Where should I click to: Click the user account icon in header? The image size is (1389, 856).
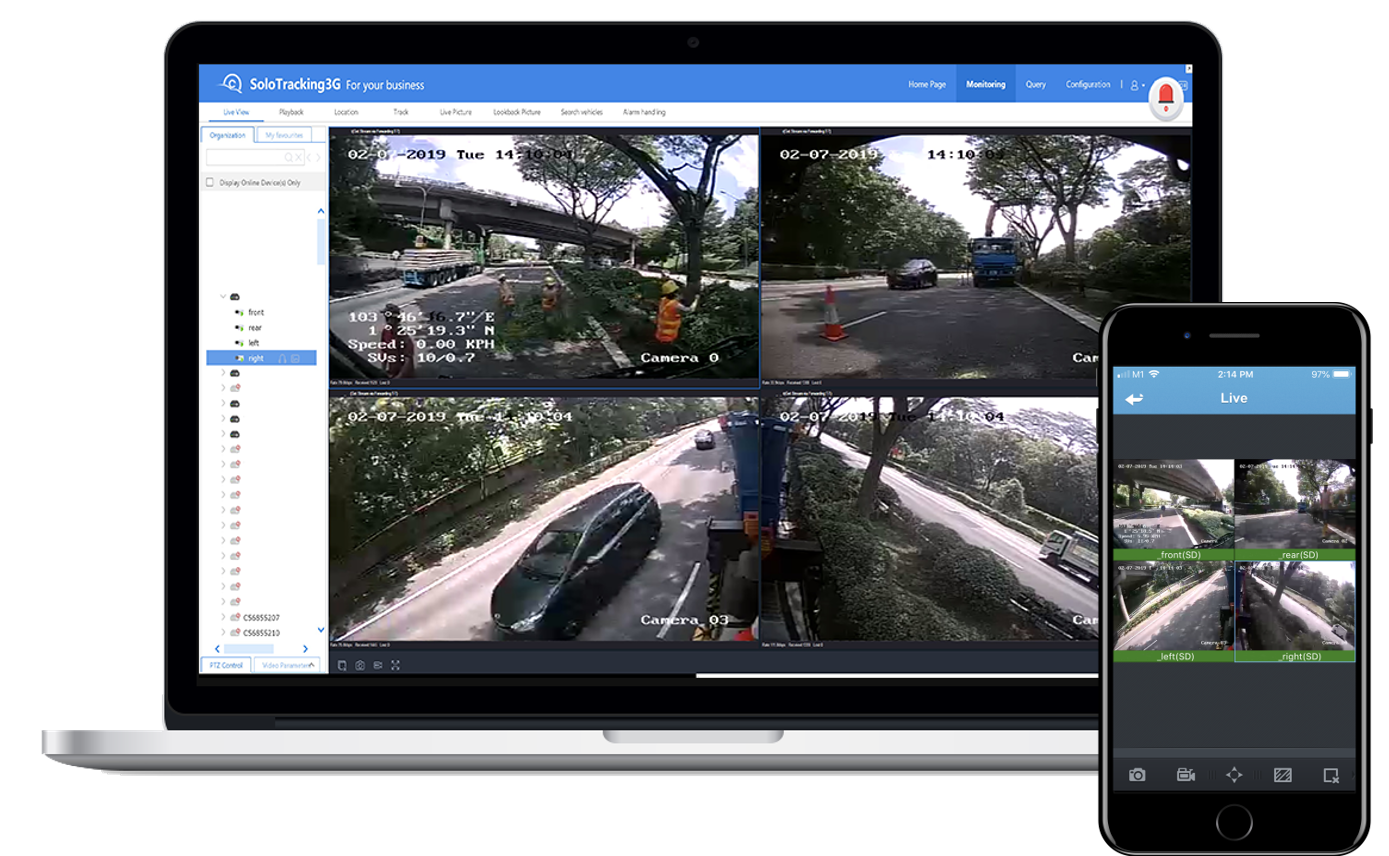click(x=1135, y=85)
